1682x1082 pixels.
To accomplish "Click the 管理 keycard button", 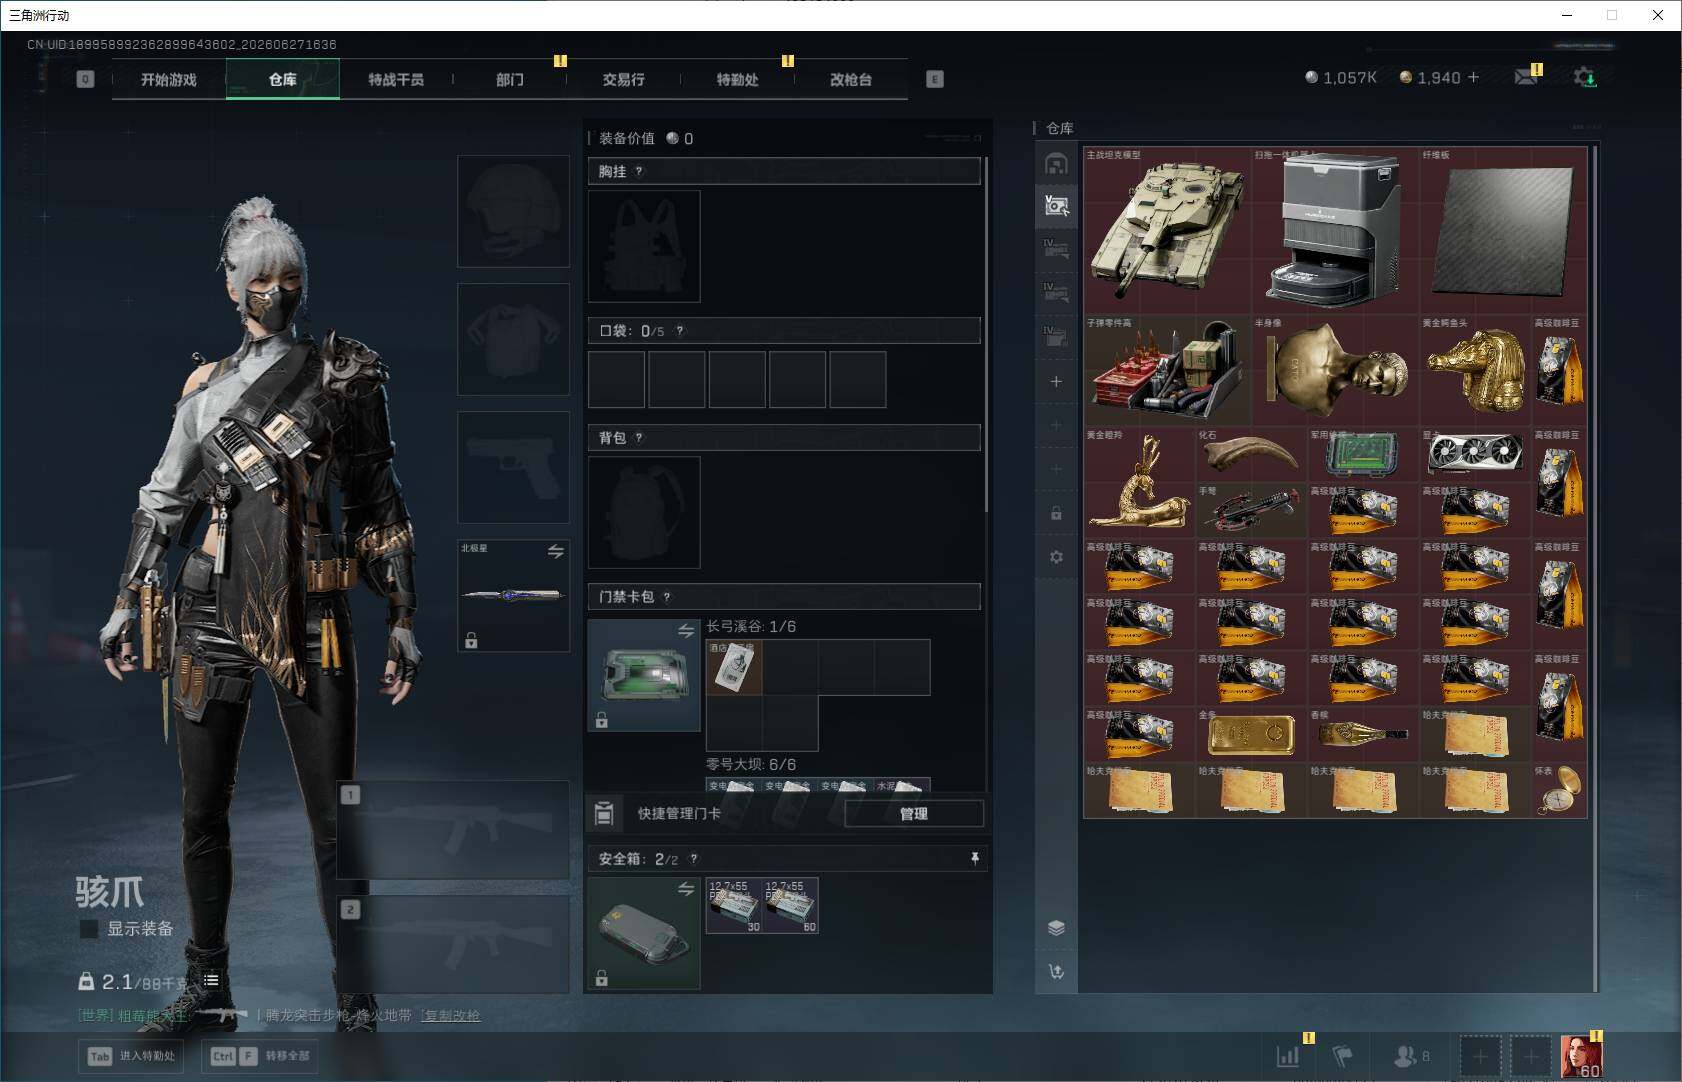I will coord(914,814).
